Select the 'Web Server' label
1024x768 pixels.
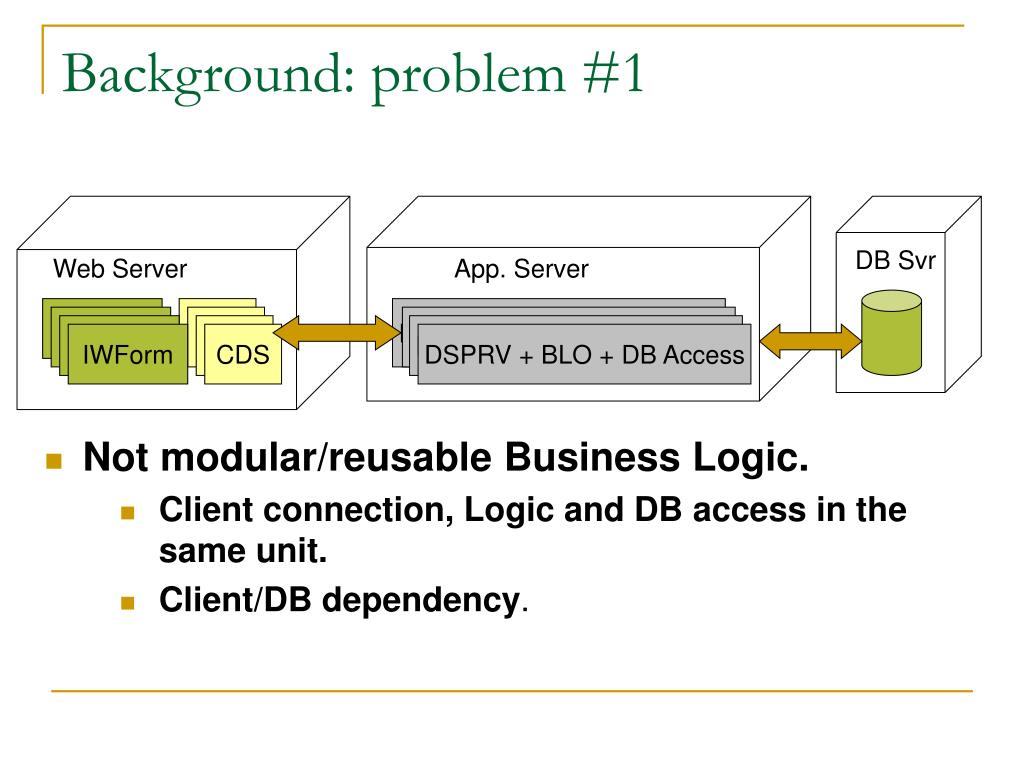pyautogui.click(x=120, y=269)
